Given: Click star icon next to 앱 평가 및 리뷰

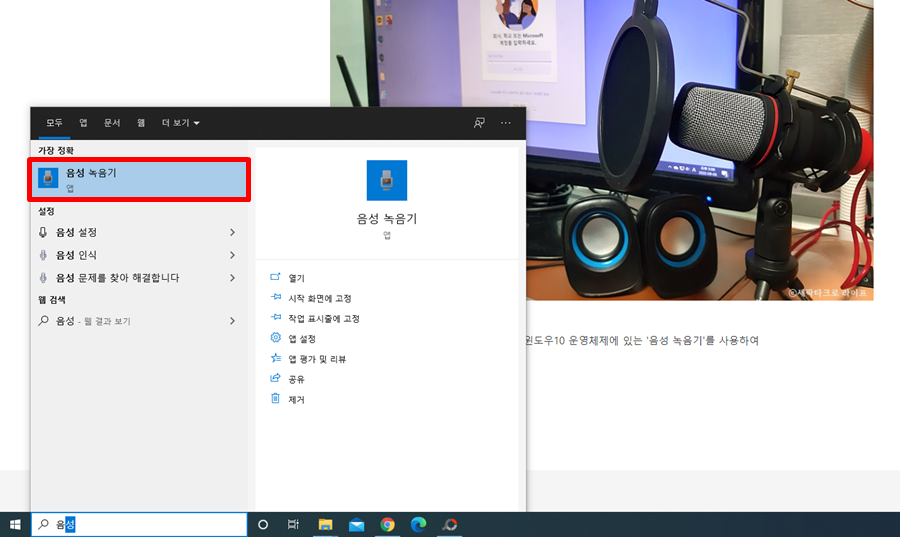Looking at the screenshot, I should point(276,358).
